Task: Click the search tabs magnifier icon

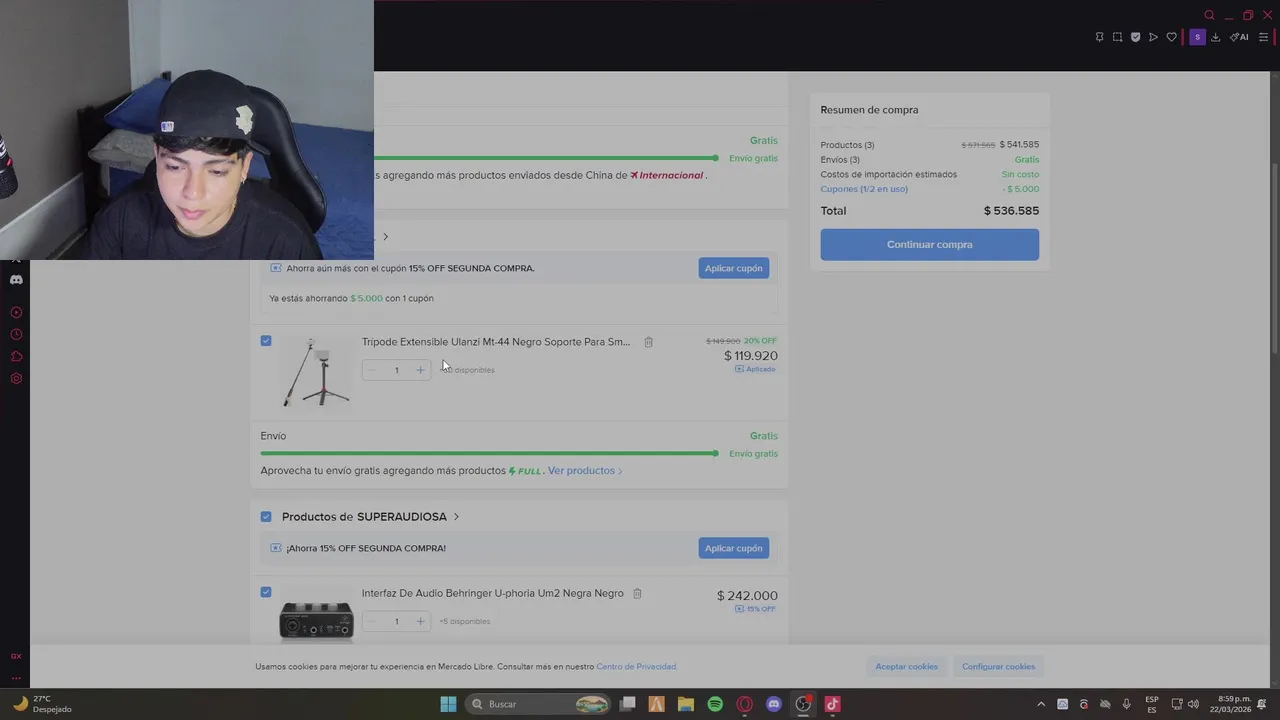Action: click(x=1209, y=15)
